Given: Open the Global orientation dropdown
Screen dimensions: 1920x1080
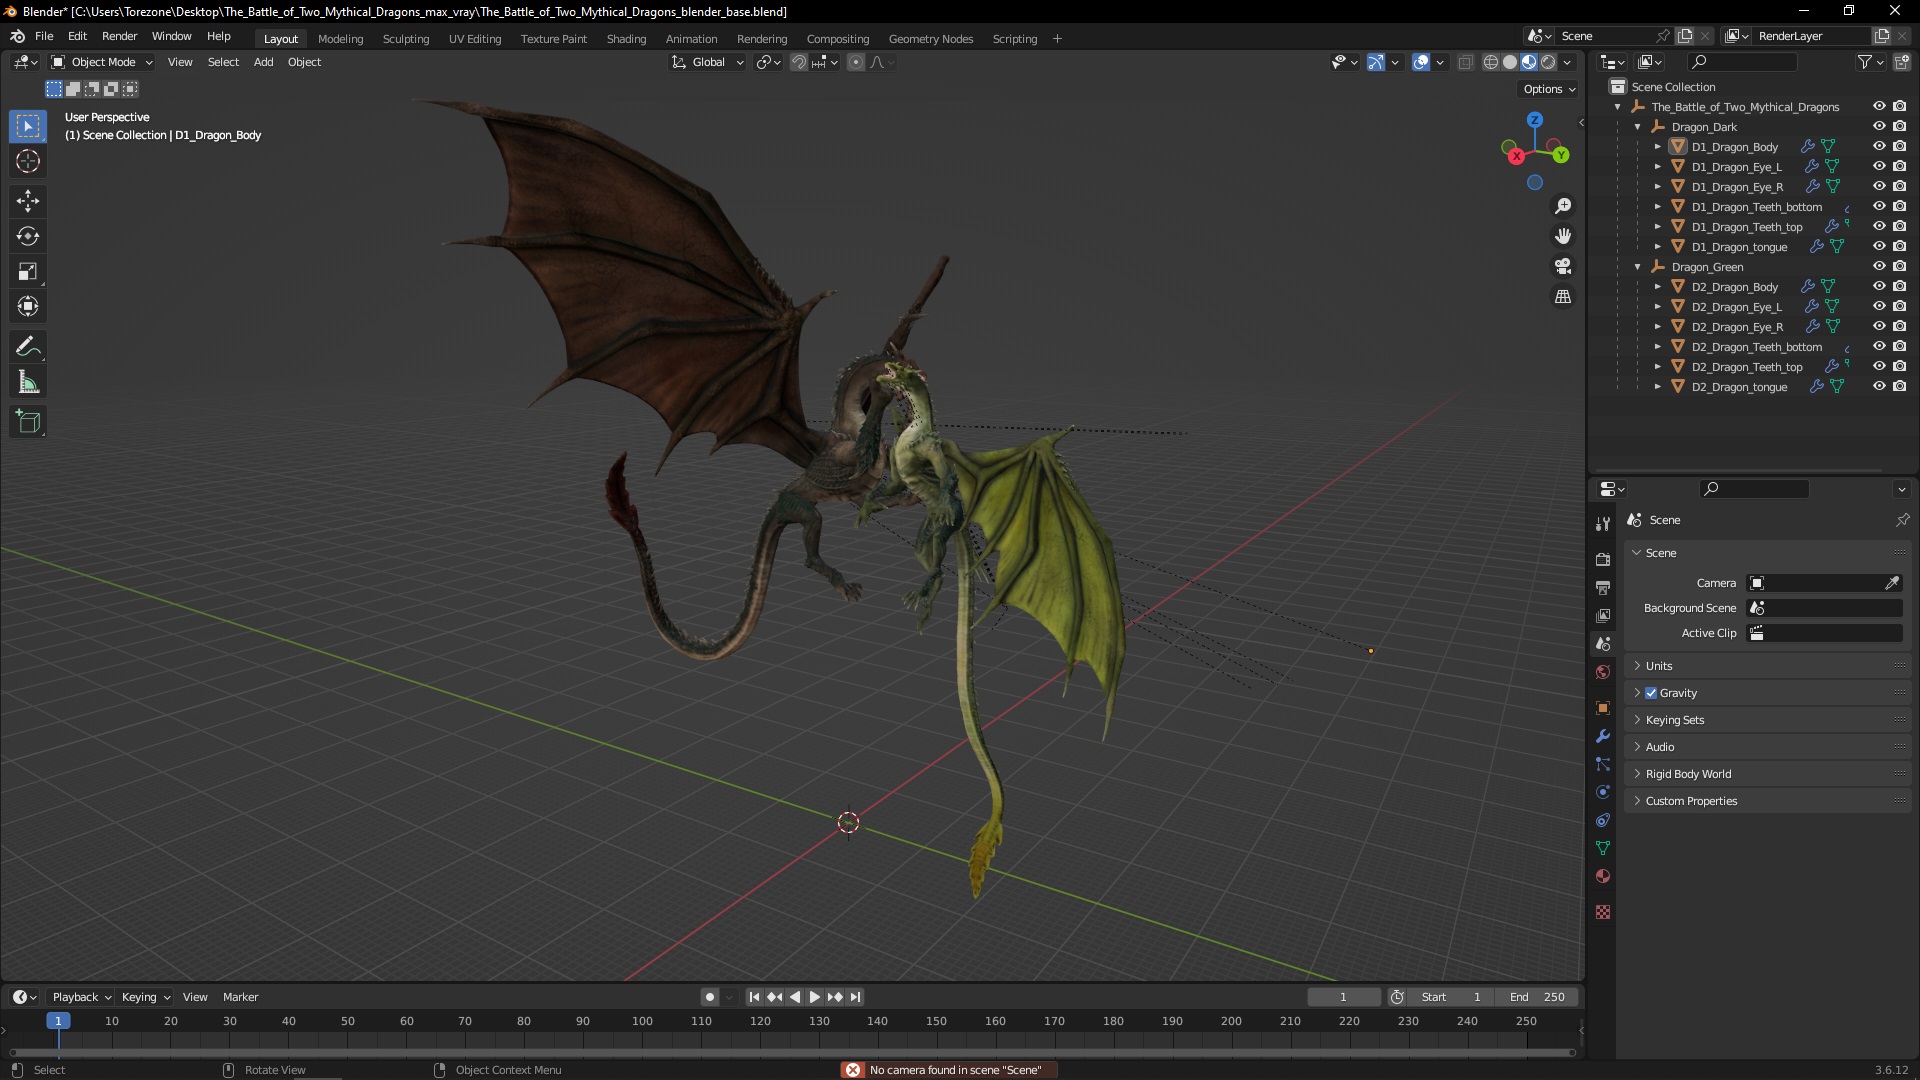Looking at the screenshot, I should pyautogui.click(x=708, y=62).
